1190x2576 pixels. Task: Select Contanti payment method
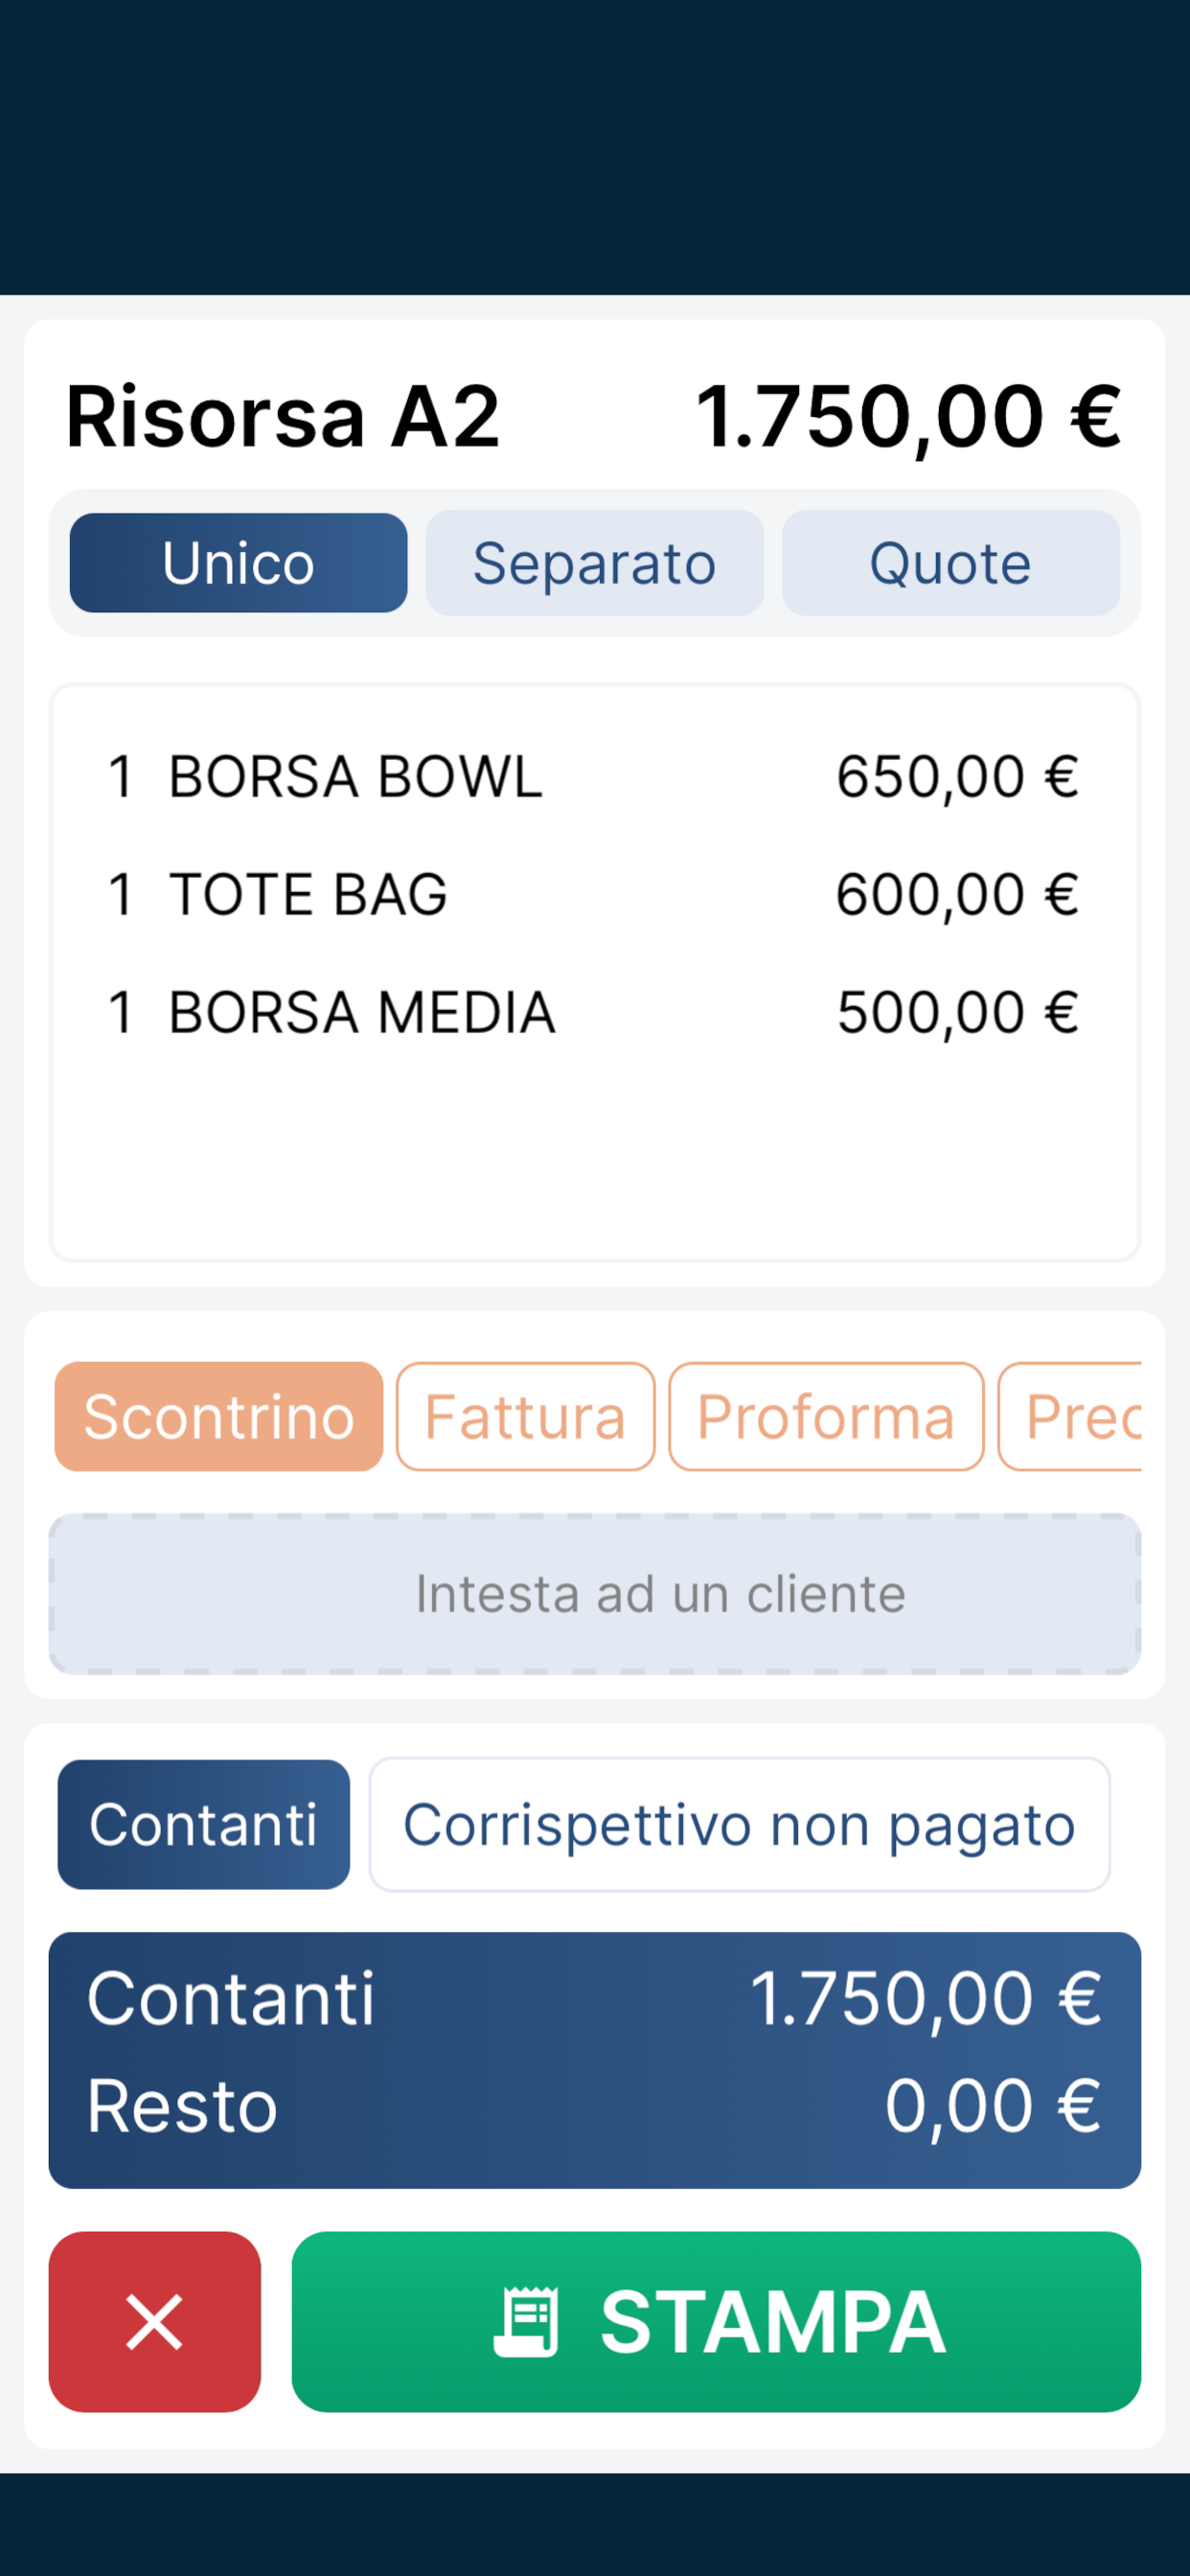204,1824
